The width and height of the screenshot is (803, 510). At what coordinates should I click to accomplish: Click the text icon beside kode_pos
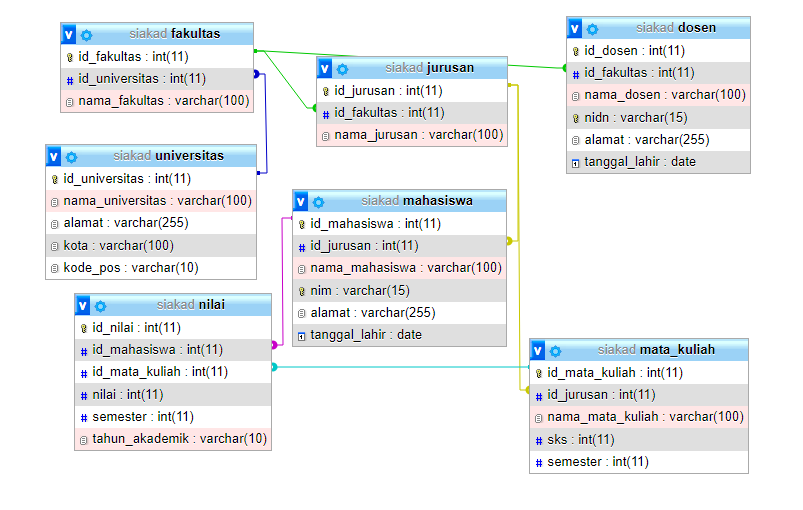coord(55,268)
